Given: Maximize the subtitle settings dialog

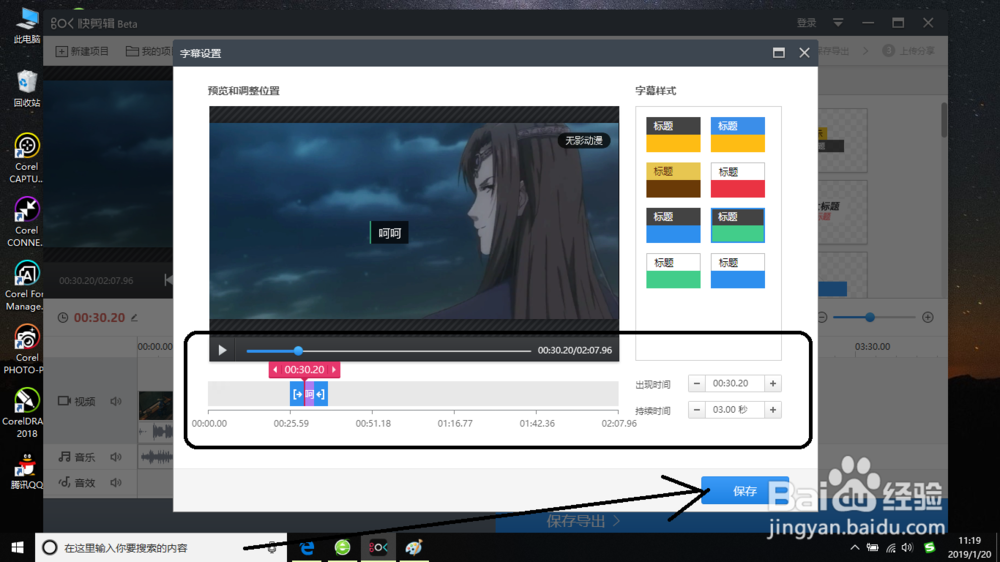Looking at the screenshot, I should (x=779, y=53).
